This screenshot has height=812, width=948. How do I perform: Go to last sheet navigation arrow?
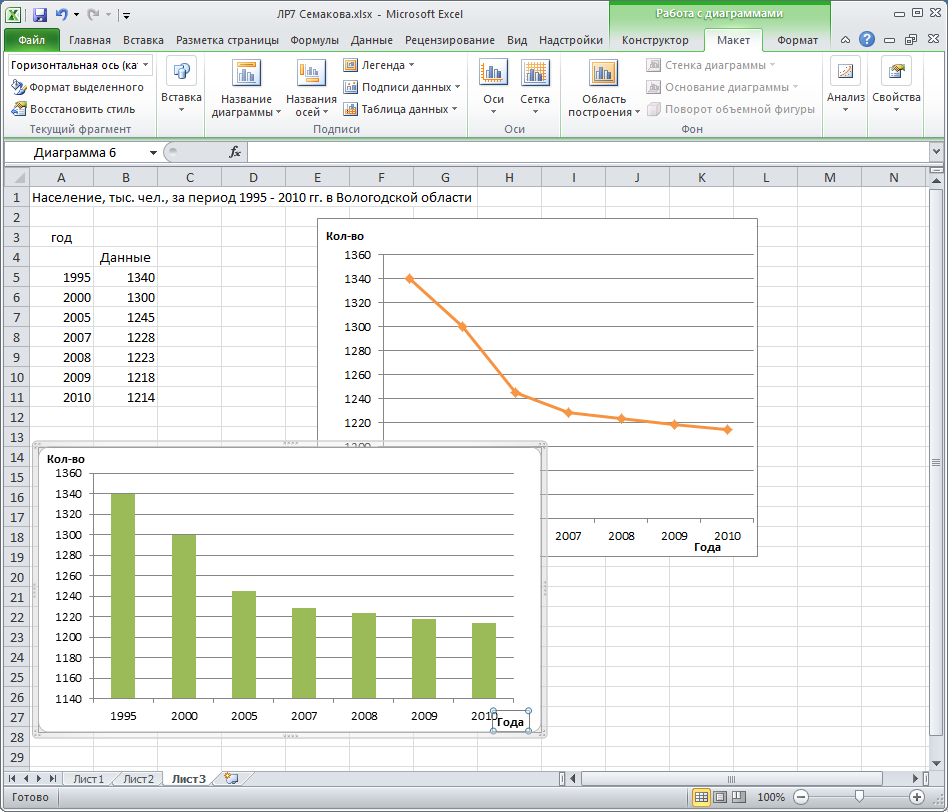(53, 778)
